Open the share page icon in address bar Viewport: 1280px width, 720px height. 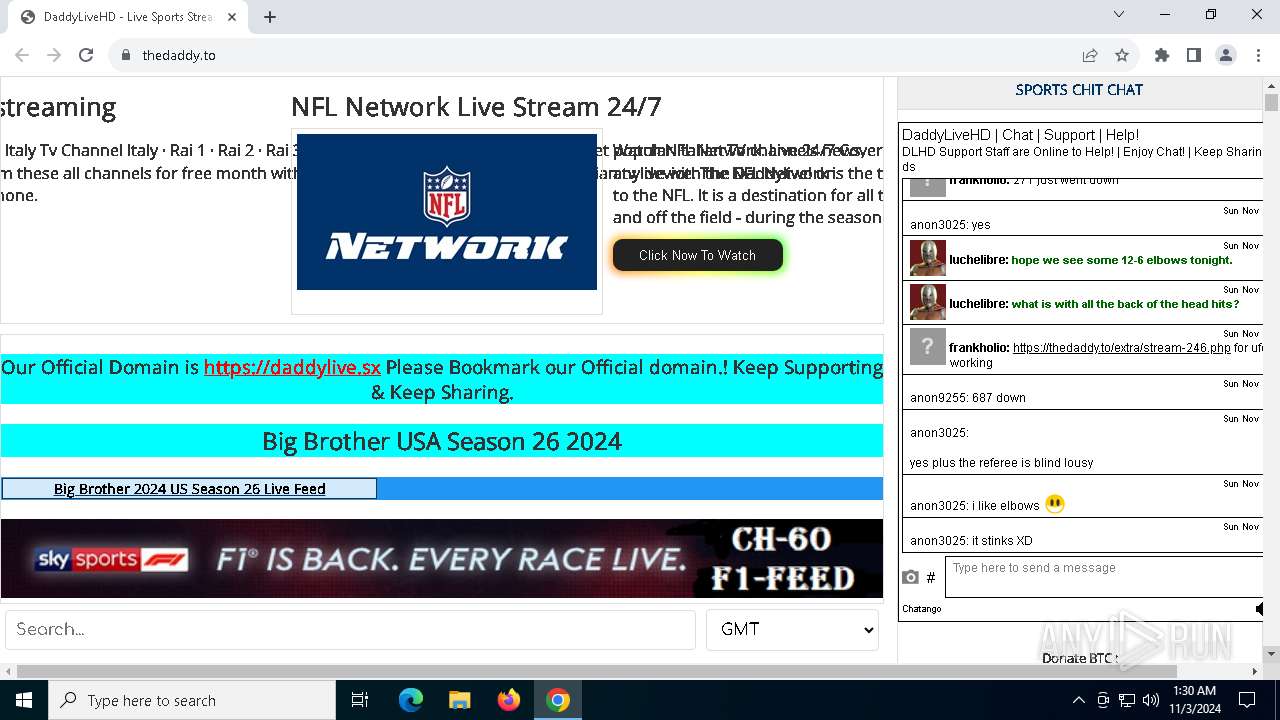pyautogui.click(x=1090, y=55)
